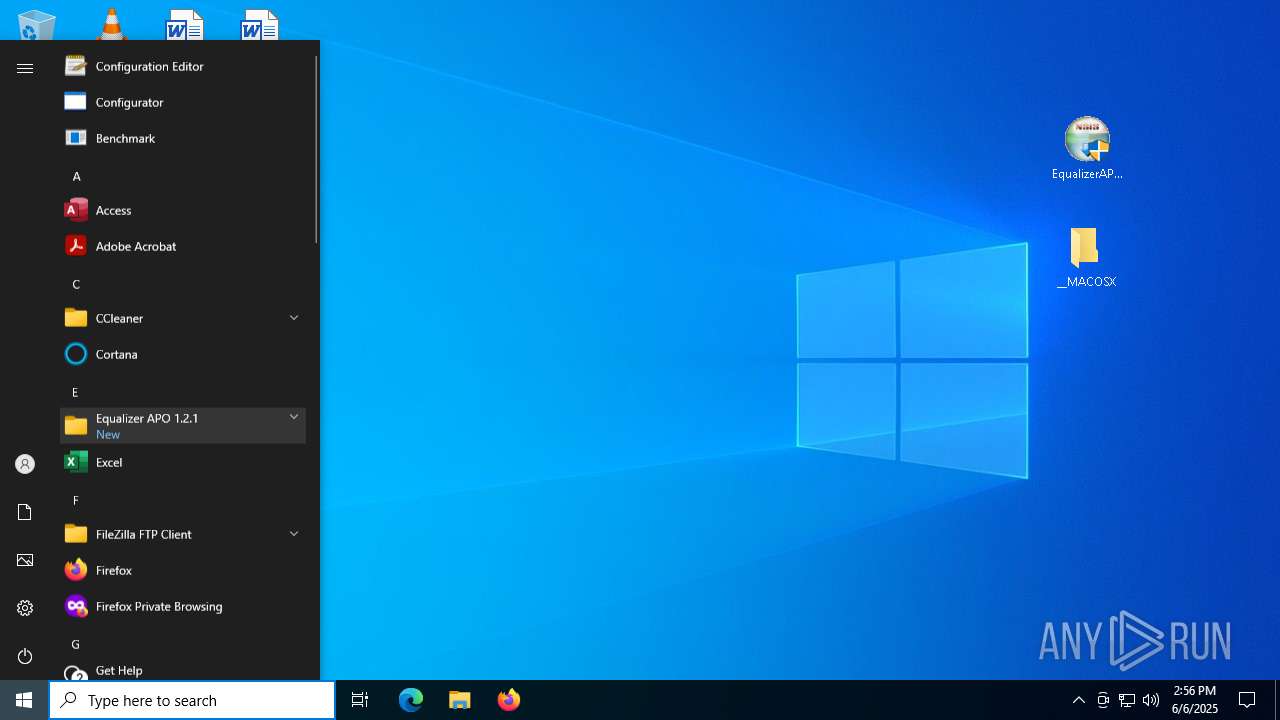Screen dimensions: 1280x720
Task: Select the __MACOSX desktop folder
Action: [1087, 257]
